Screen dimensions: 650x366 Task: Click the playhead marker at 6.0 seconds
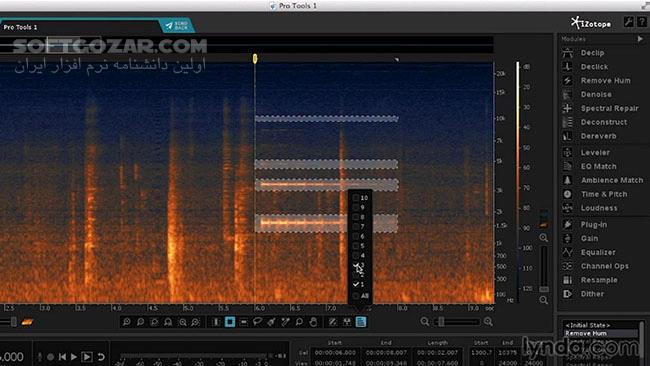(x=255, y=59)
